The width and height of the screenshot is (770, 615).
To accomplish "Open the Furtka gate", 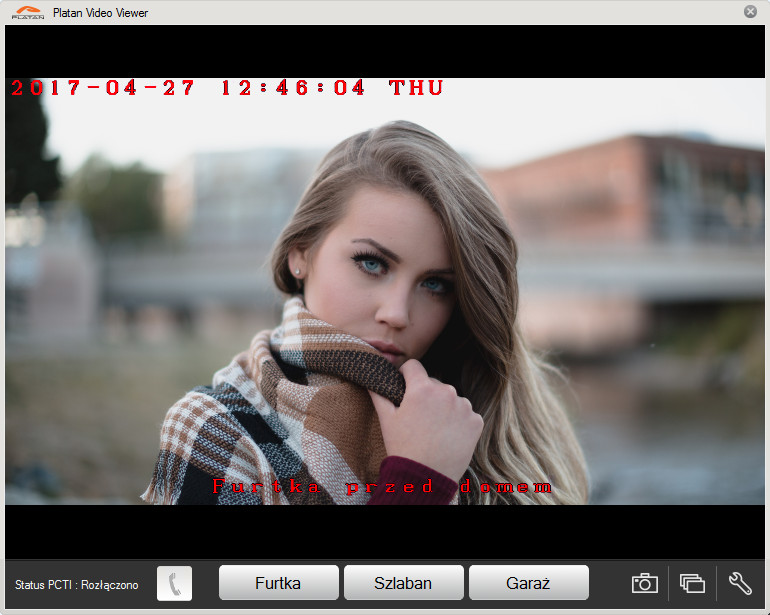I will coord(278,583).
